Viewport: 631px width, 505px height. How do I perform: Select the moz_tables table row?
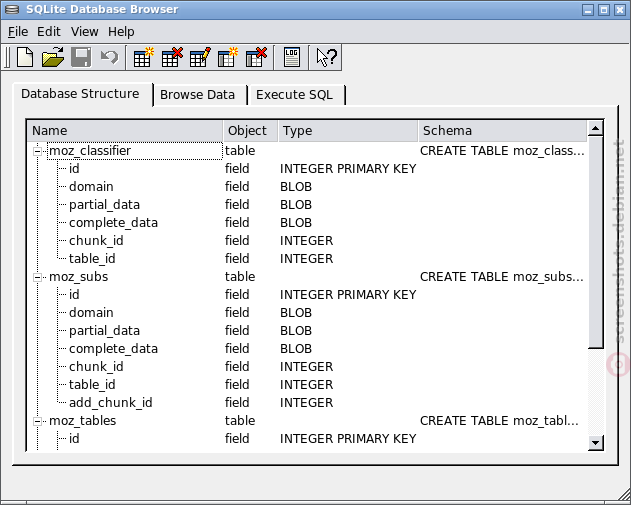pos(307,420)
